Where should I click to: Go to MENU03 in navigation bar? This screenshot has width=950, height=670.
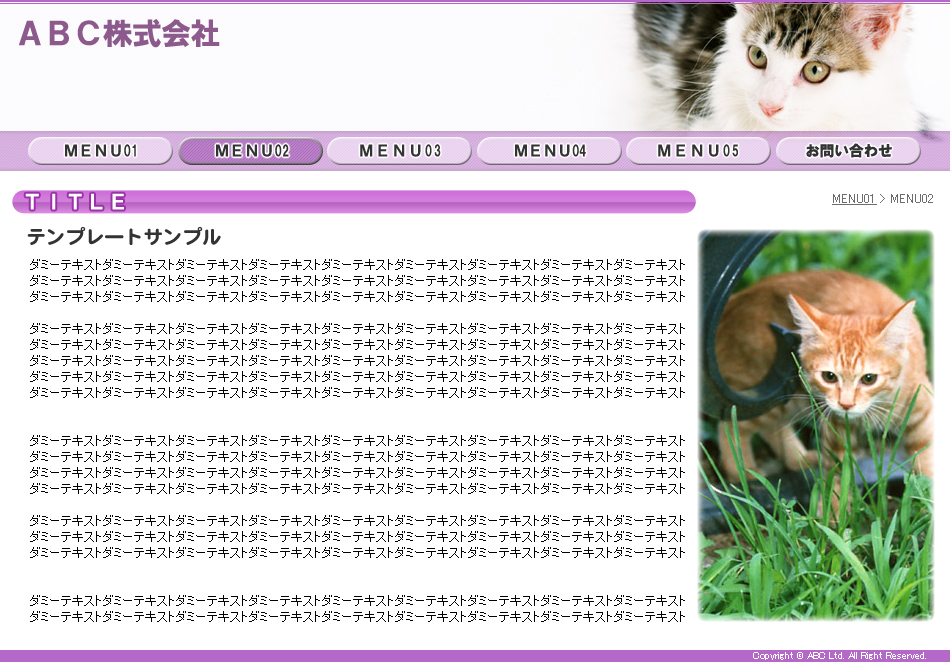(x=400, y=151)
